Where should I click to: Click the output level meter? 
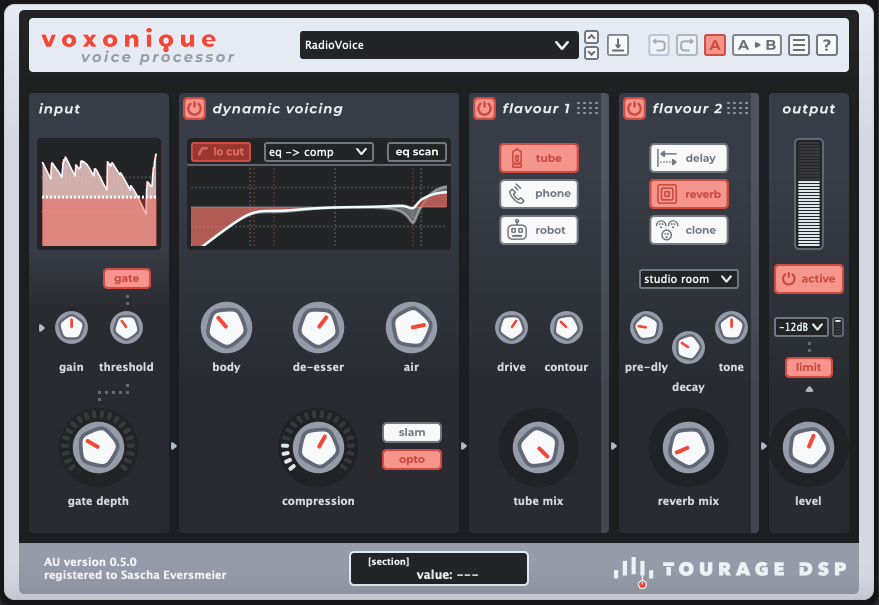809,194
